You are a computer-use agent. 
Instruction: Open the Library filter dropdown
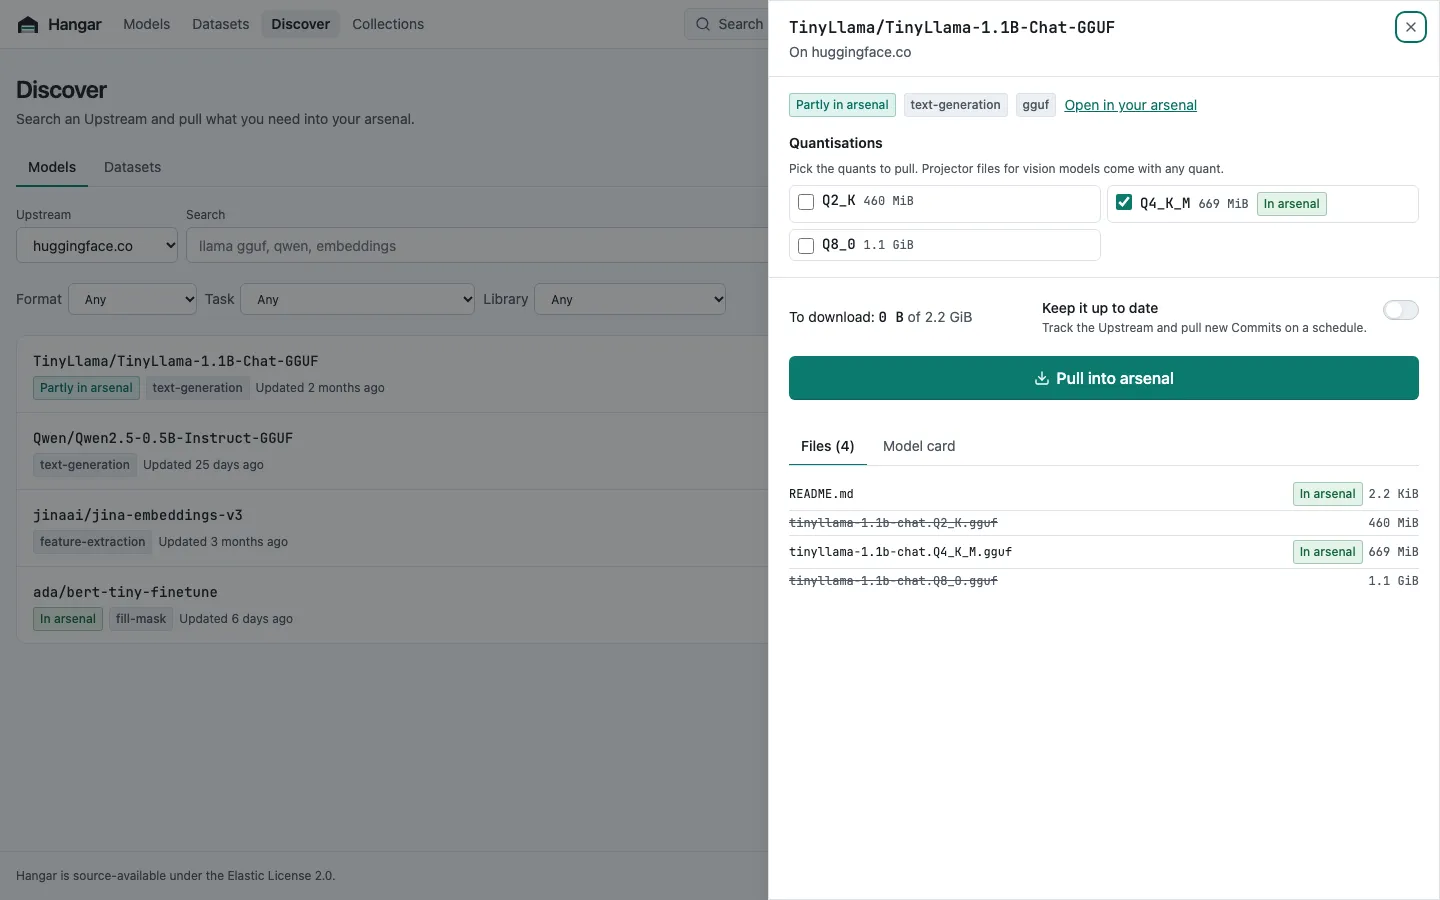630,299
